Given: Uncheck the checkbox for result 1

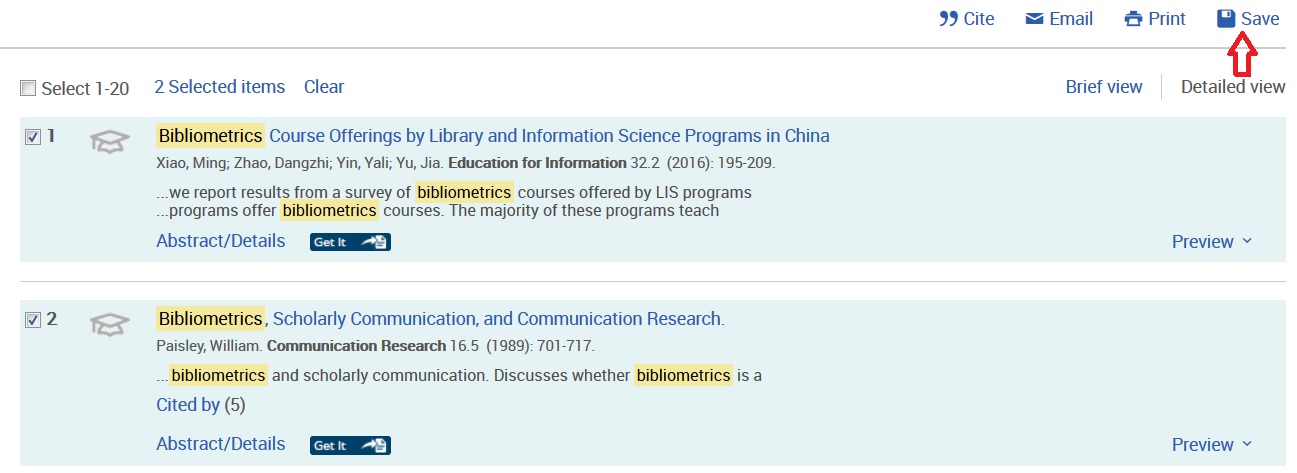Looking at the screenshot, I should 32,137.
